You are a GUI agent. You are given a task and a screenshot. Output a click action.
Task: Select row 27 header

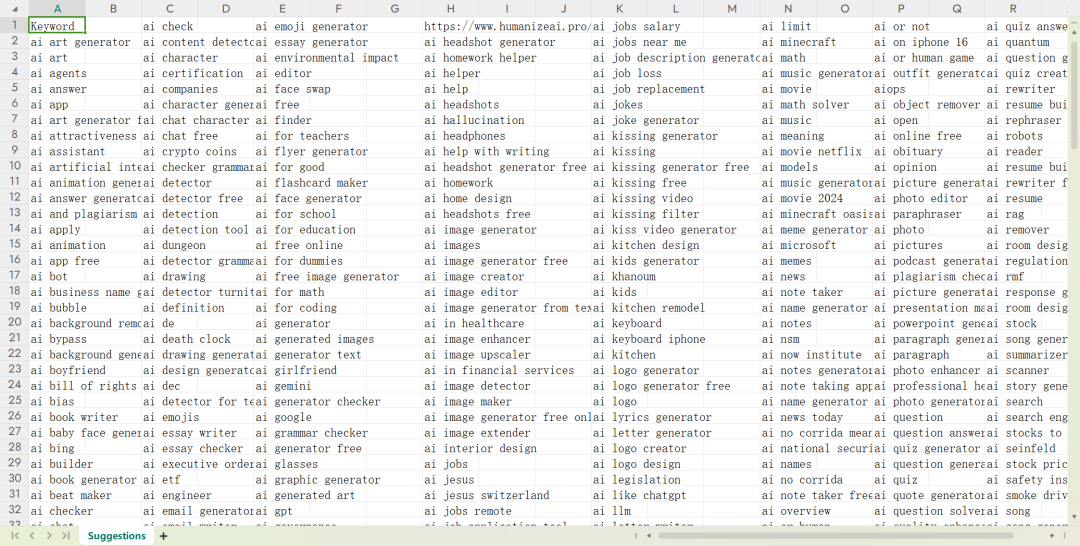[14, 432]
